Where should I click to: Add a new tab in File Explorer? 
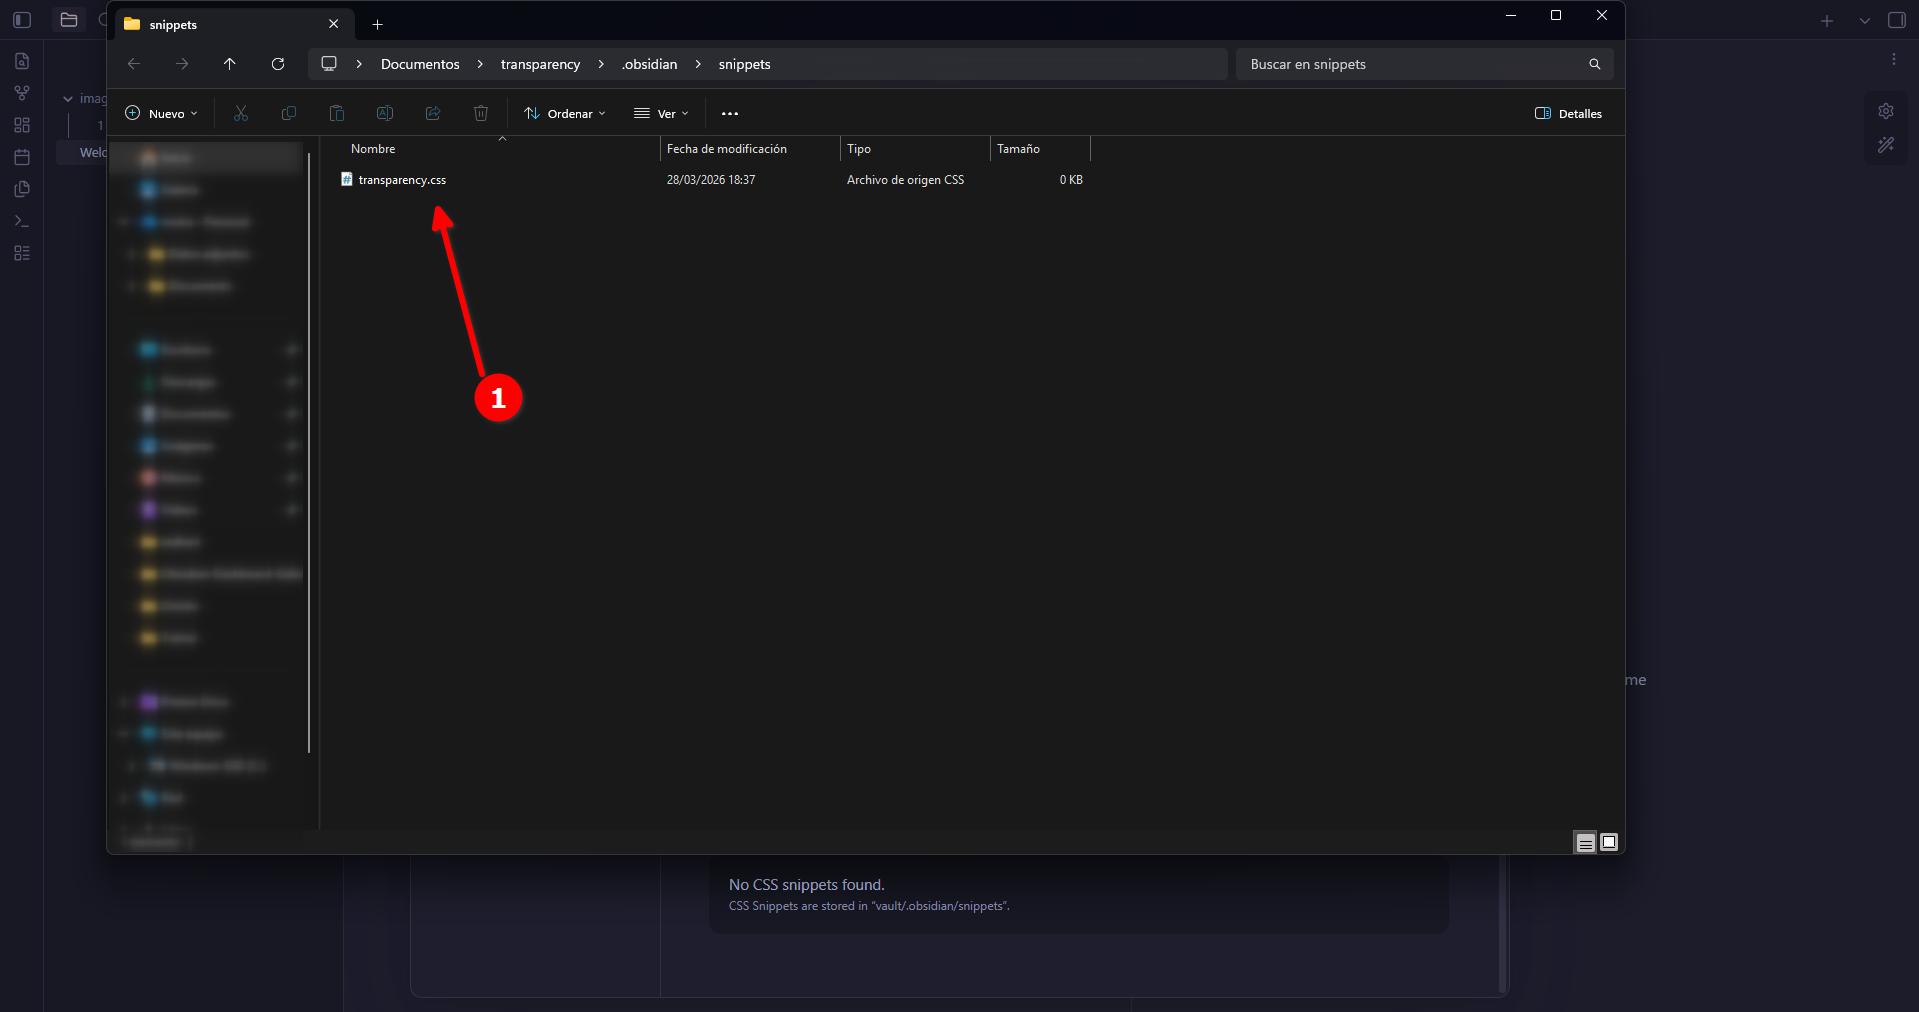[377, 24]
